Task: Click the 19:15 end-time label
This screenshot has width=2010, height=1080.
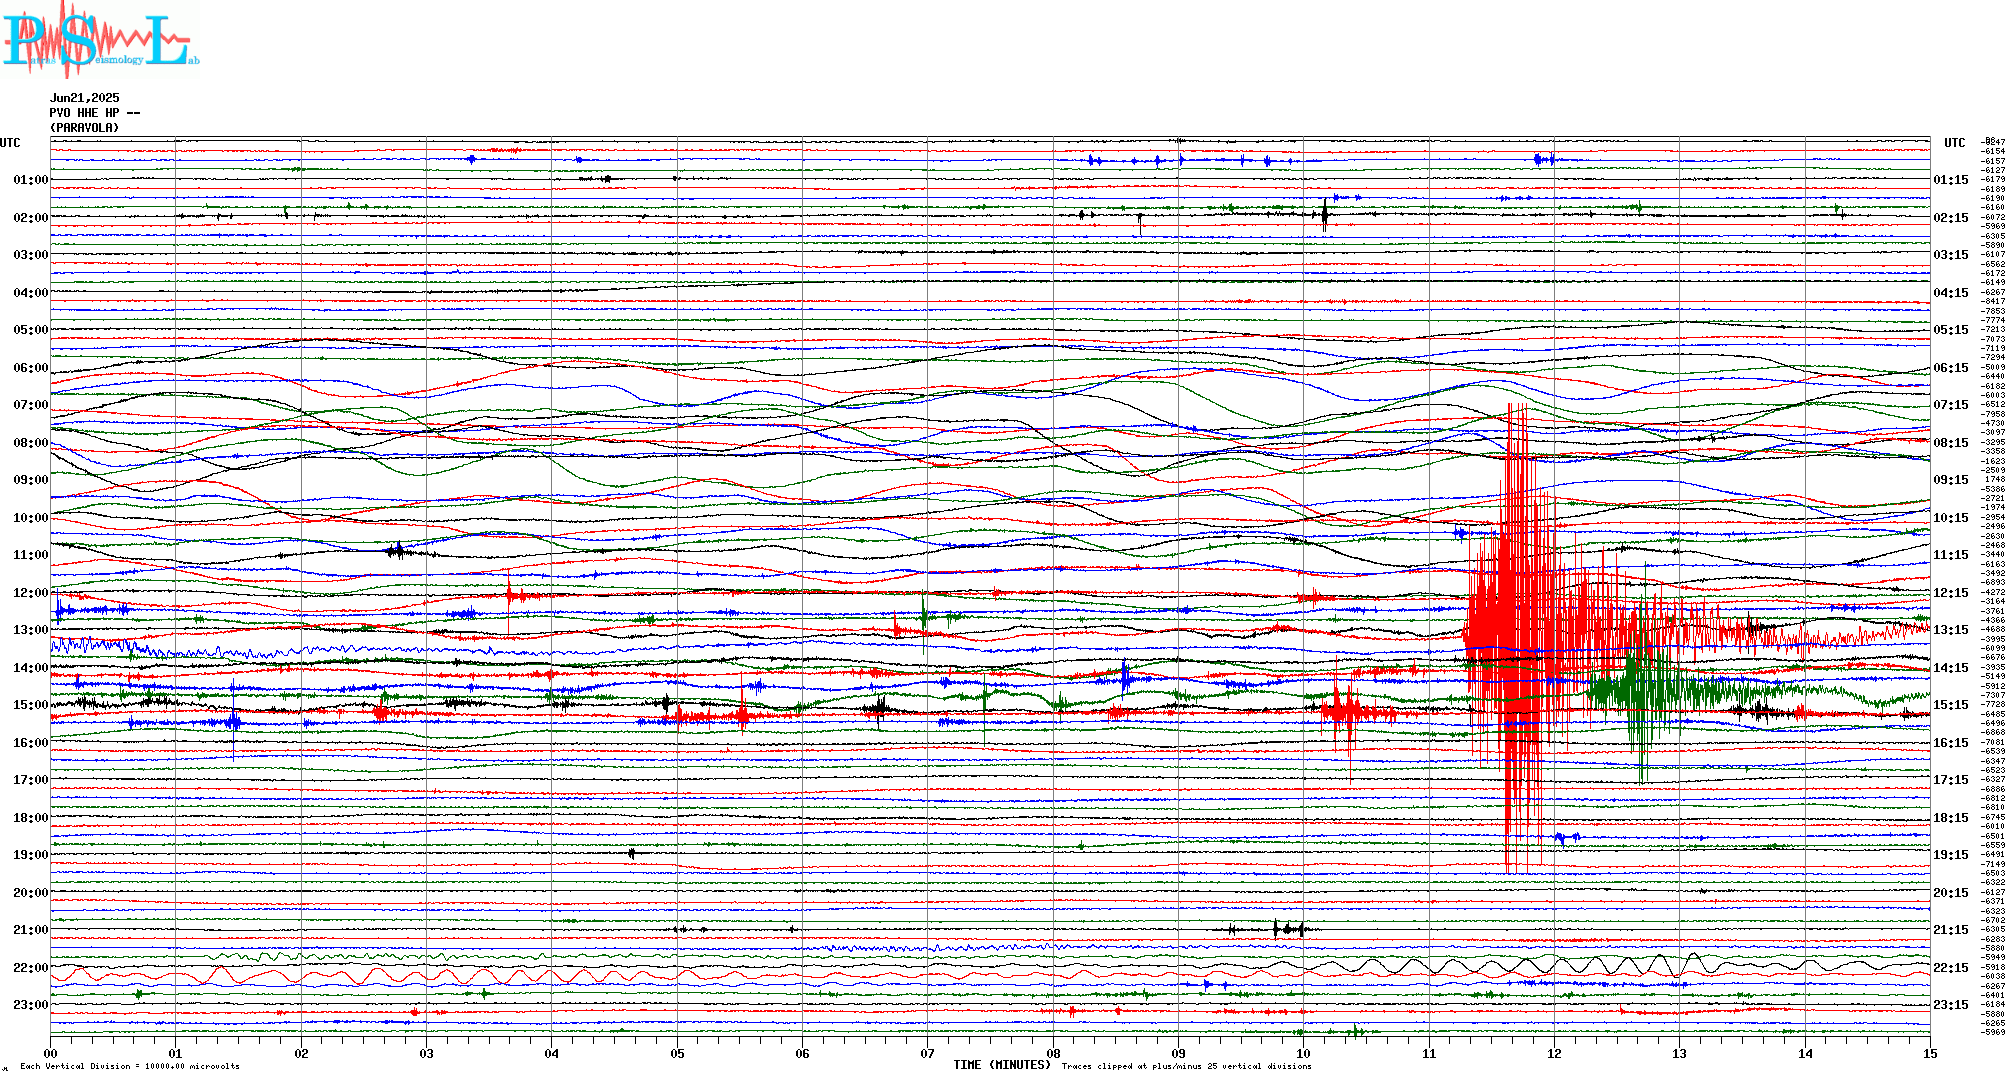Action: [x=1951, y=855]
